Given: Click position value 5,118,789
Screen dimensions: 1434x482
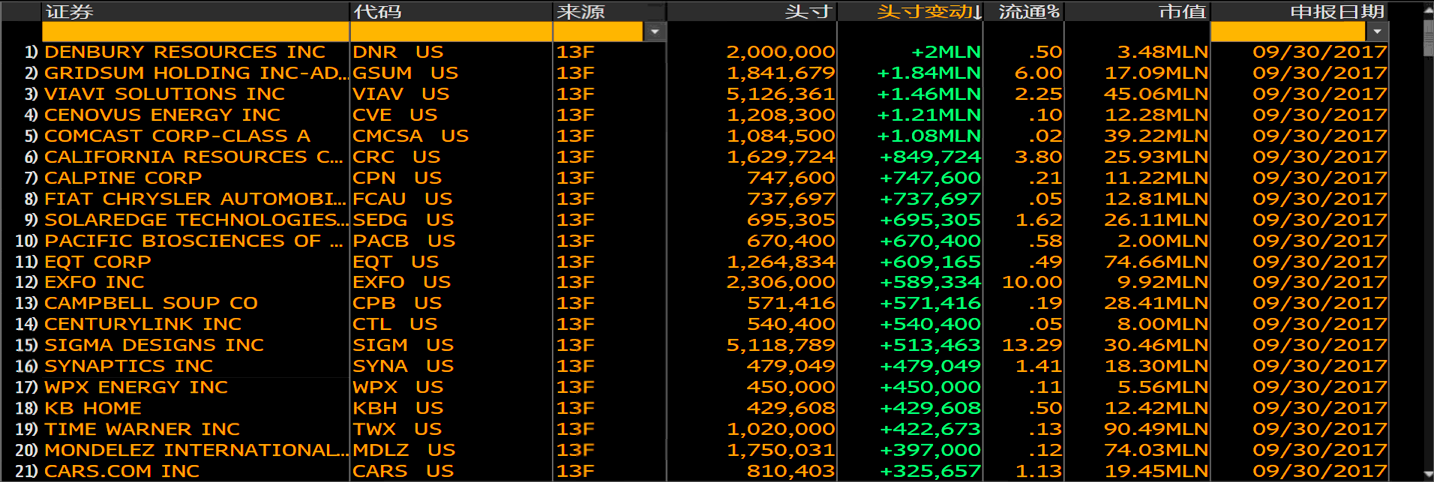Looking at the screenshot, I should (x=781, y=345).
